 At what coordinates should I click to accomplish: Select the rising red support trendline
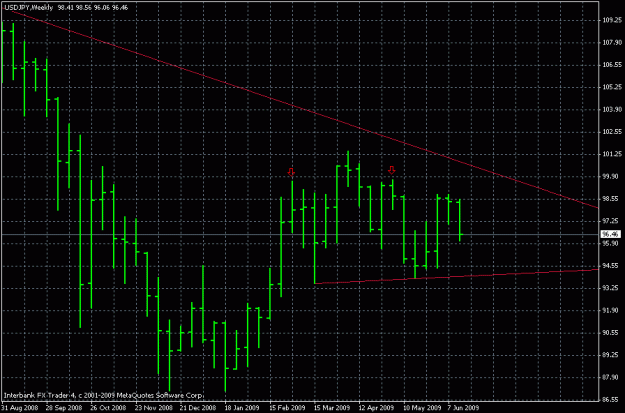coord(456,277)
